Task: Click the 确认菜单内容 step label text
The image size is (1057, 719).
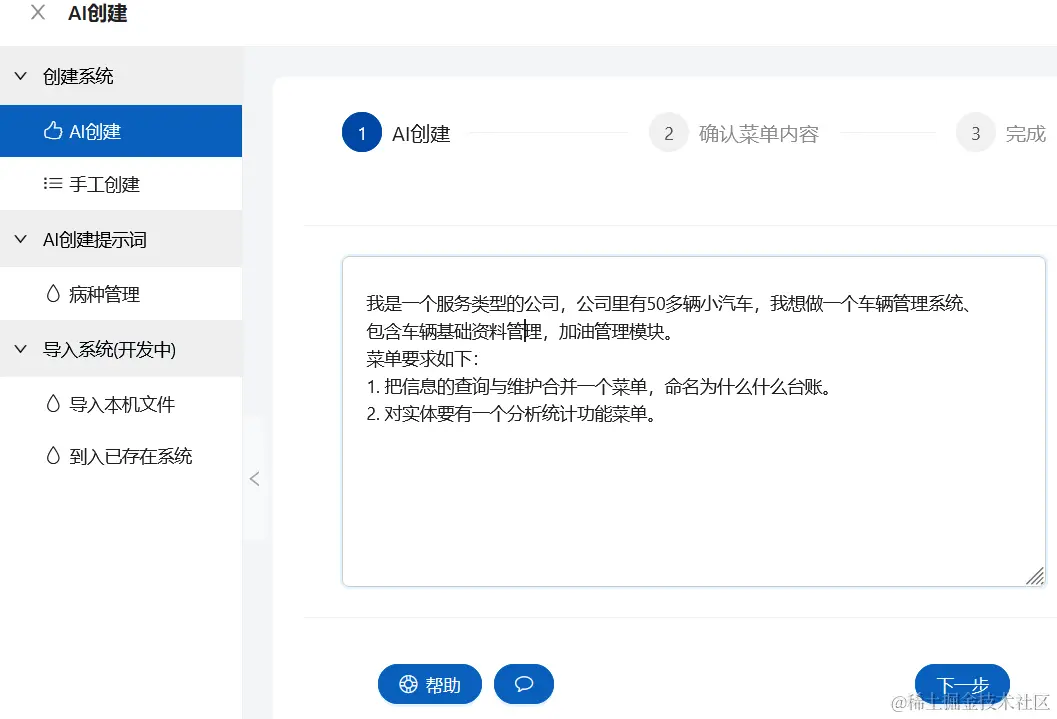Action: click(x=759, y=133)
